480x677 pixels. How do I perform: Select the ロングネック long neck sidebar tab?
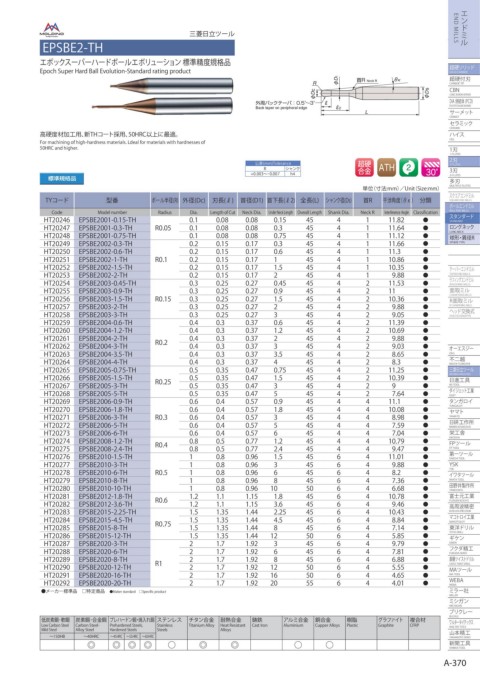coord(464,228)
